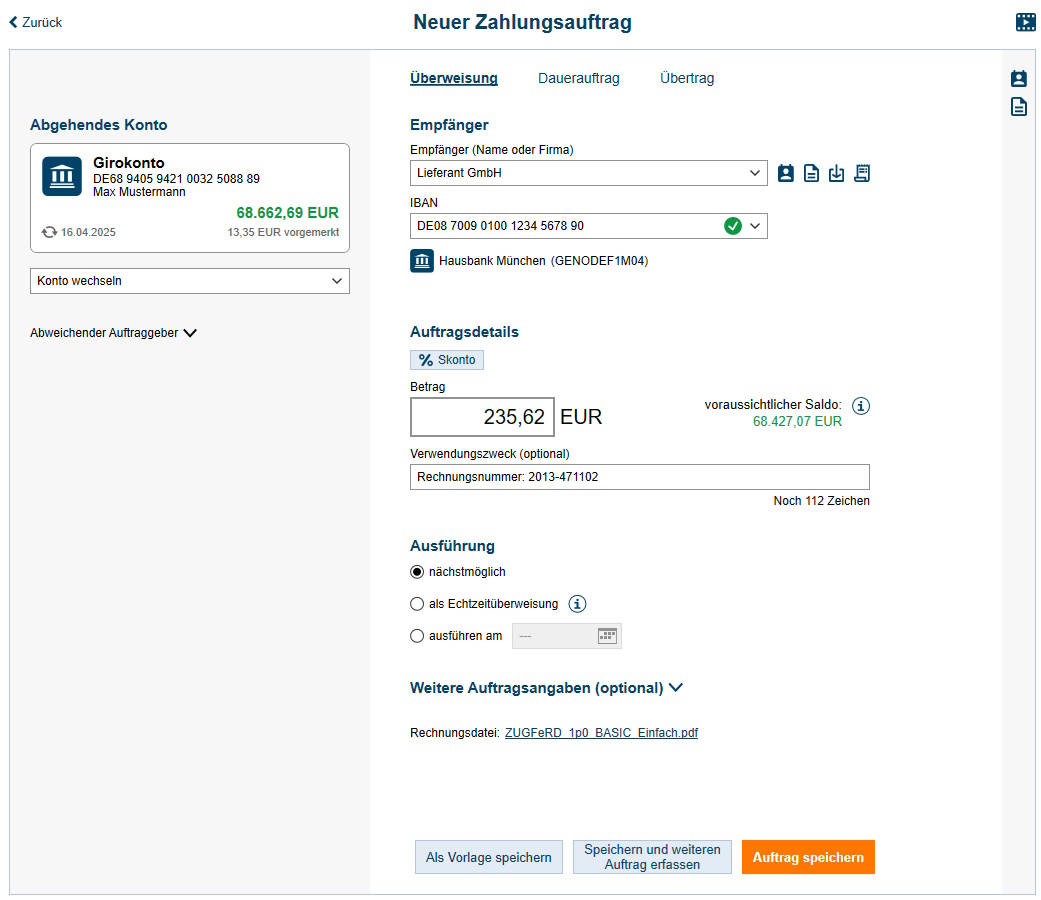Screen dimensions: 1041x900
Task: Click the orange 'Auftrag speichern' button
Action: coord(808,857)
